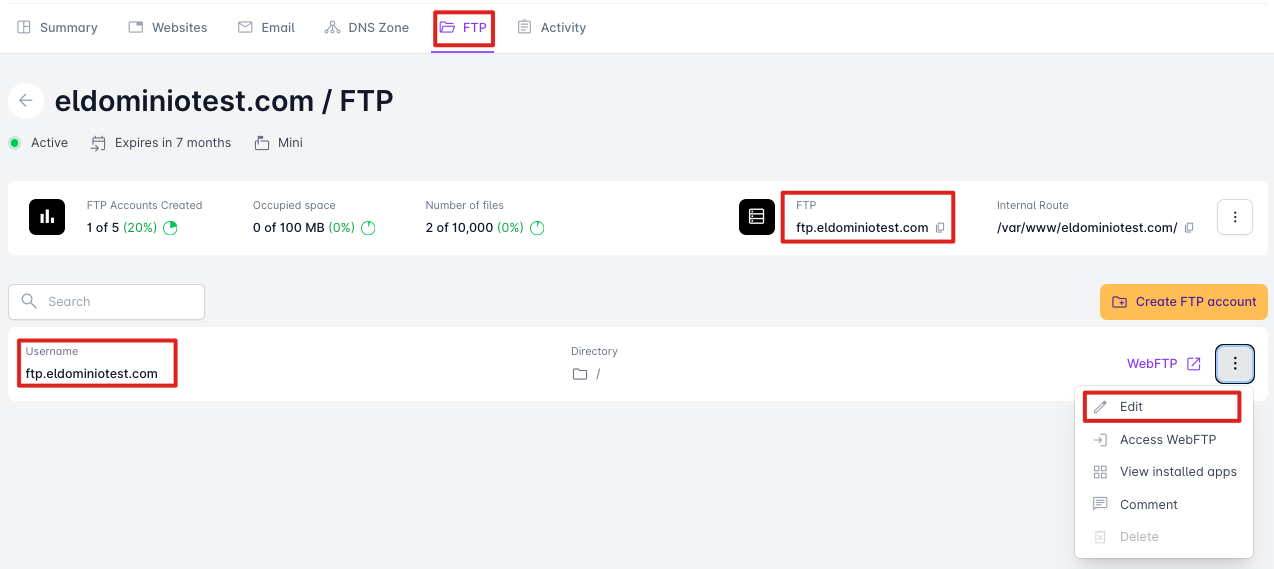
Task: Open the WebFTP link
Action: tap(1152, 364)
